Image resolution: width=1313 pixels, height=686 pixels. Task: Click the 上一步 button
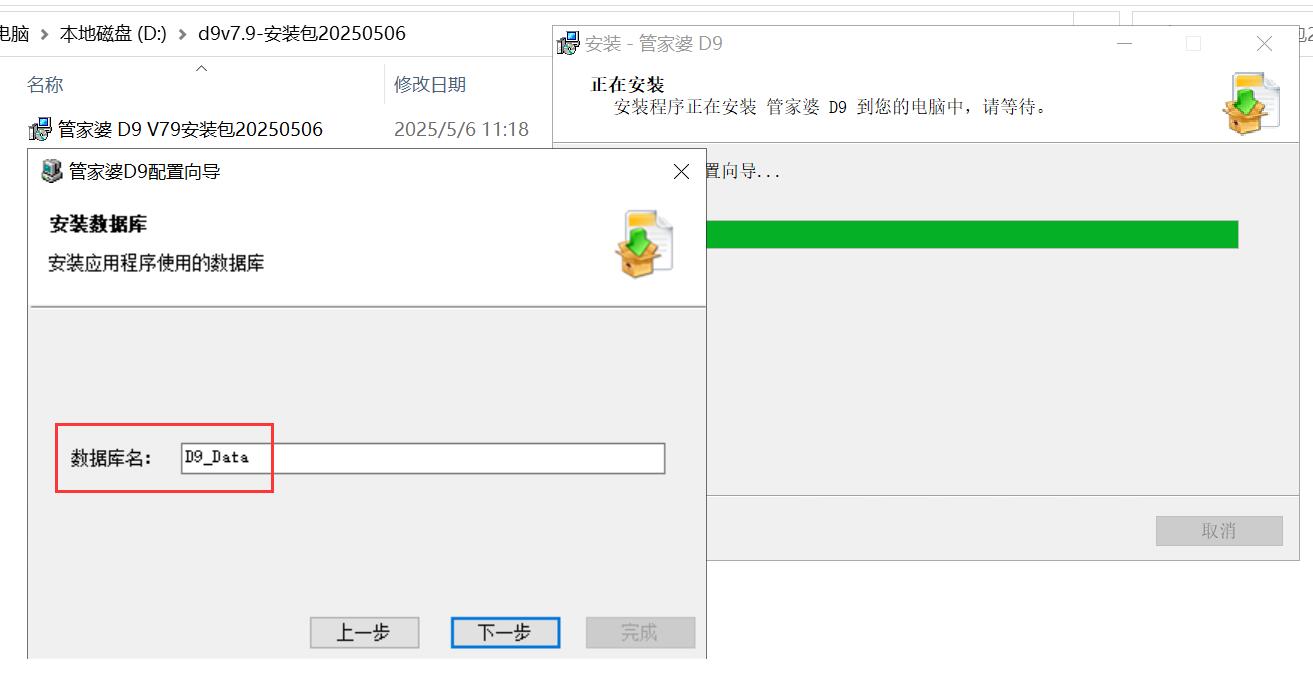coord(364,632)
